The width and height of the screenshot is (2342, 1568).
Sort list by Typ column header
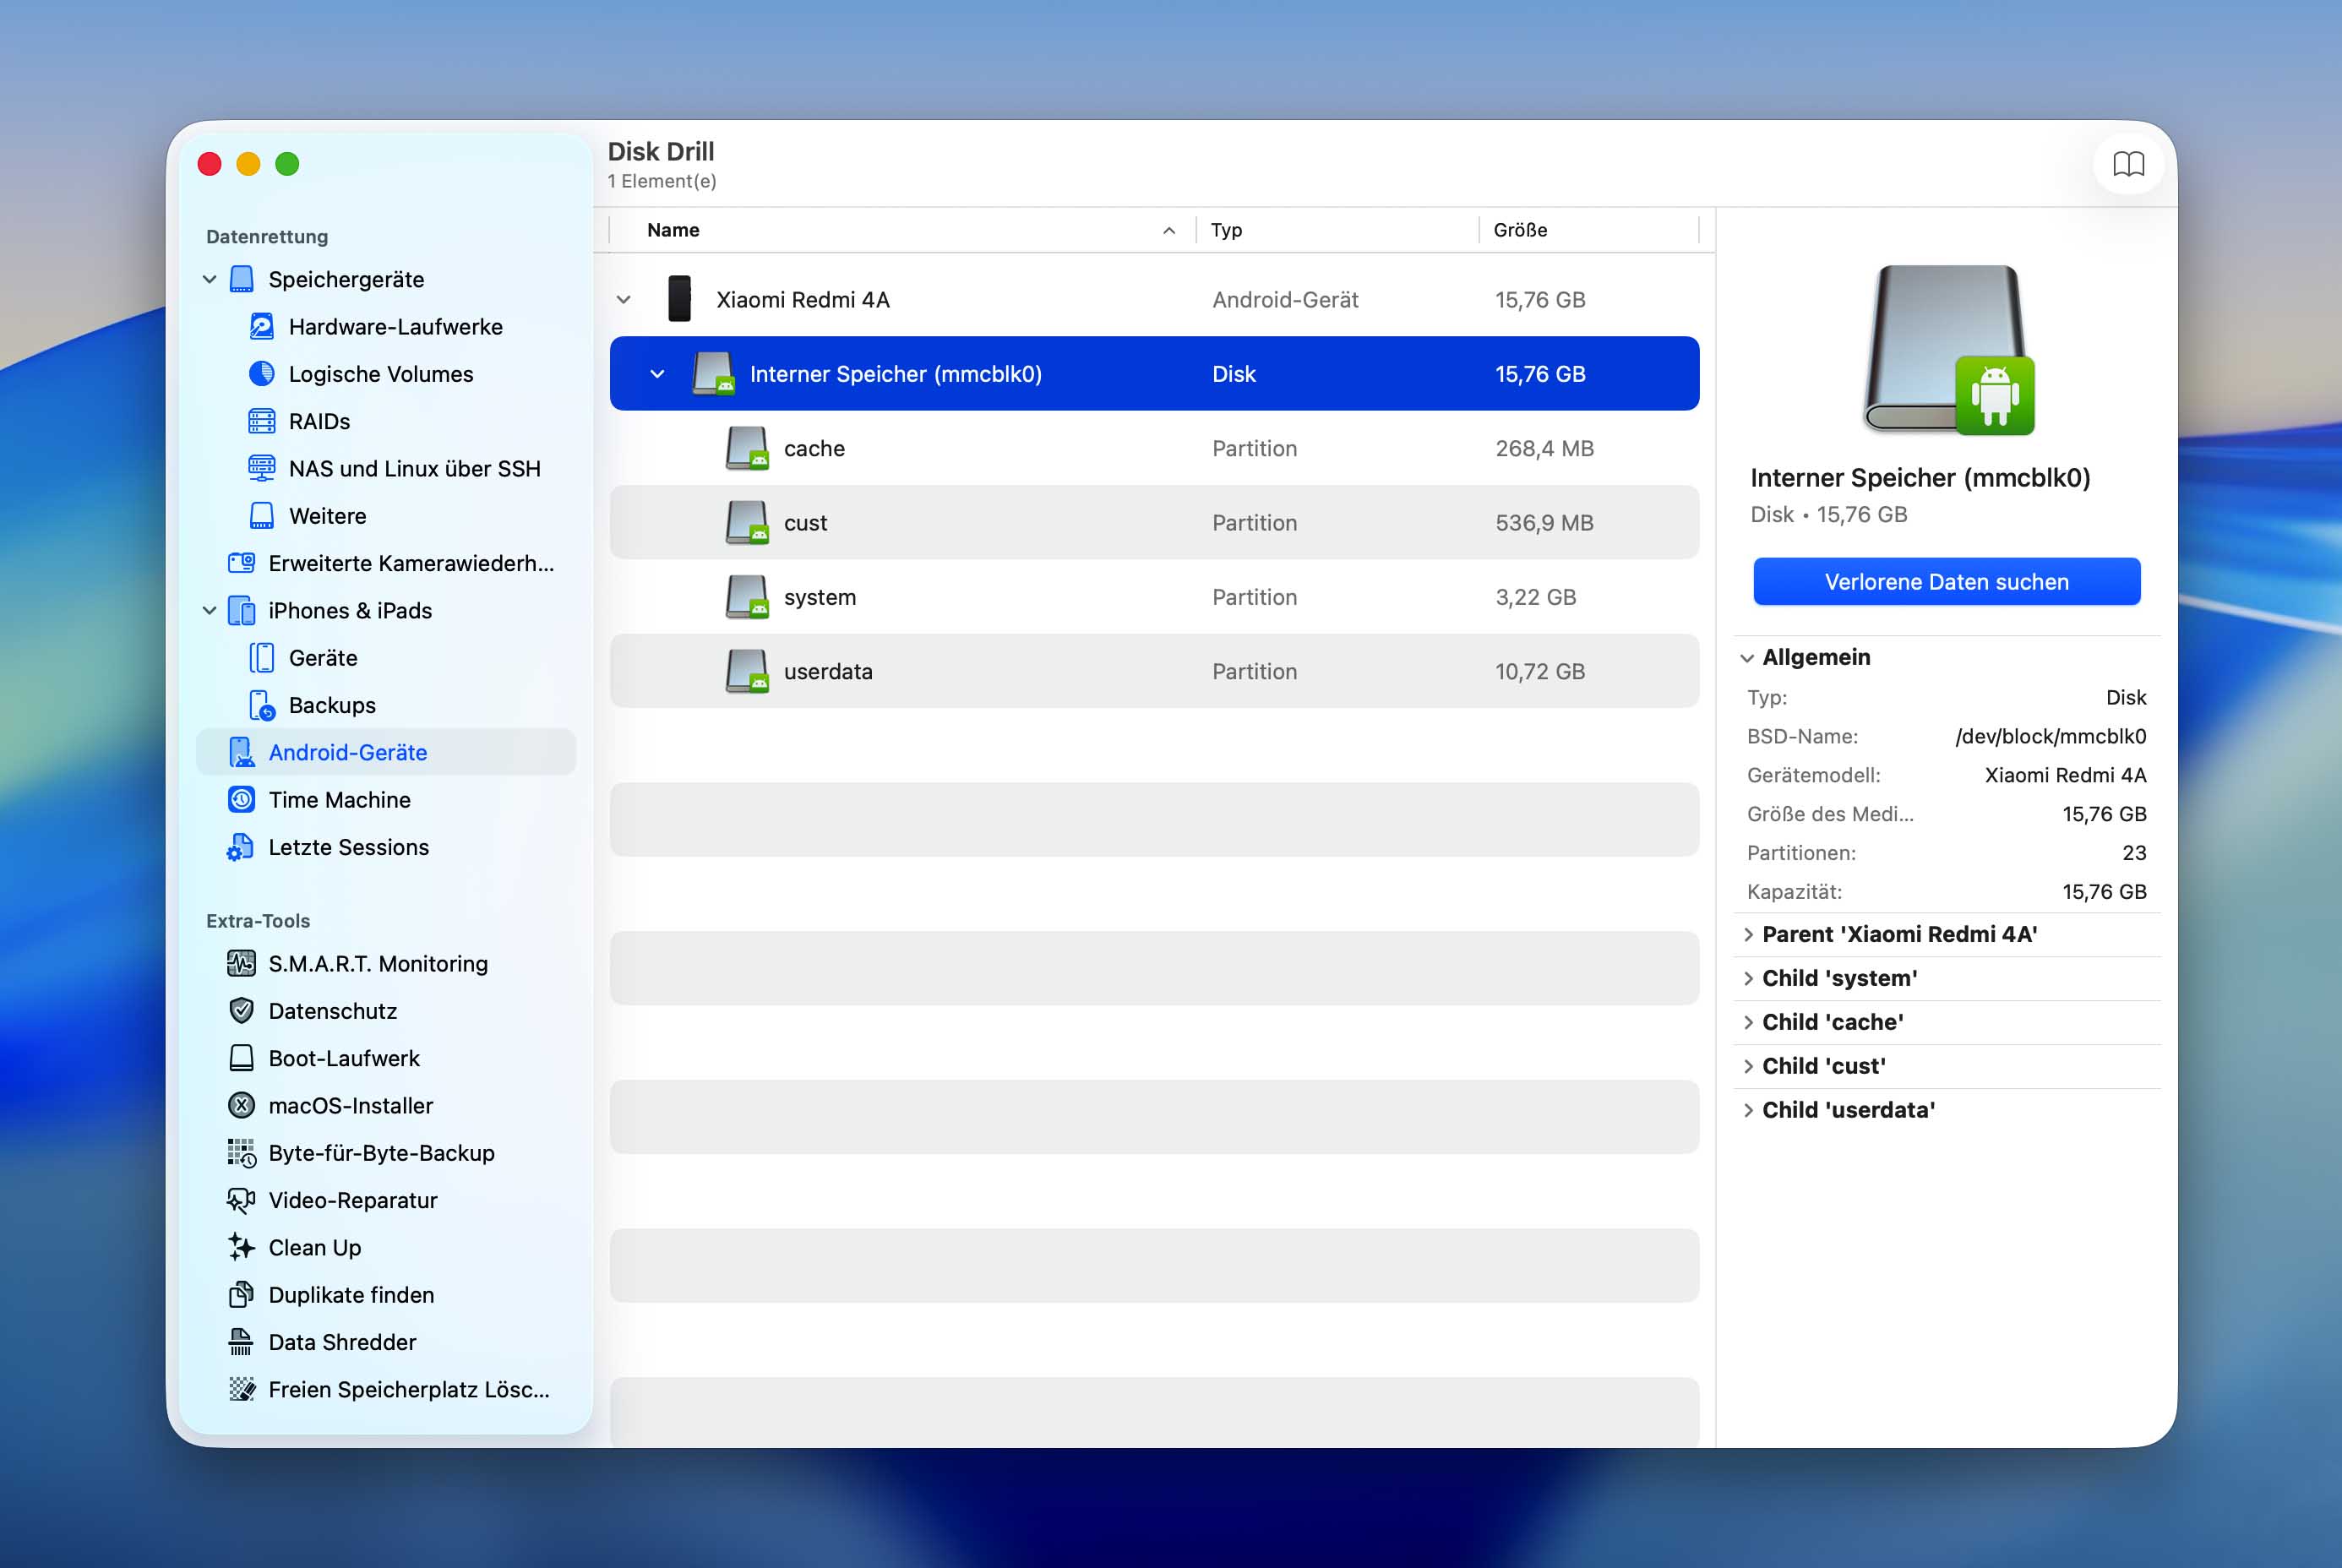point(1337,230)
